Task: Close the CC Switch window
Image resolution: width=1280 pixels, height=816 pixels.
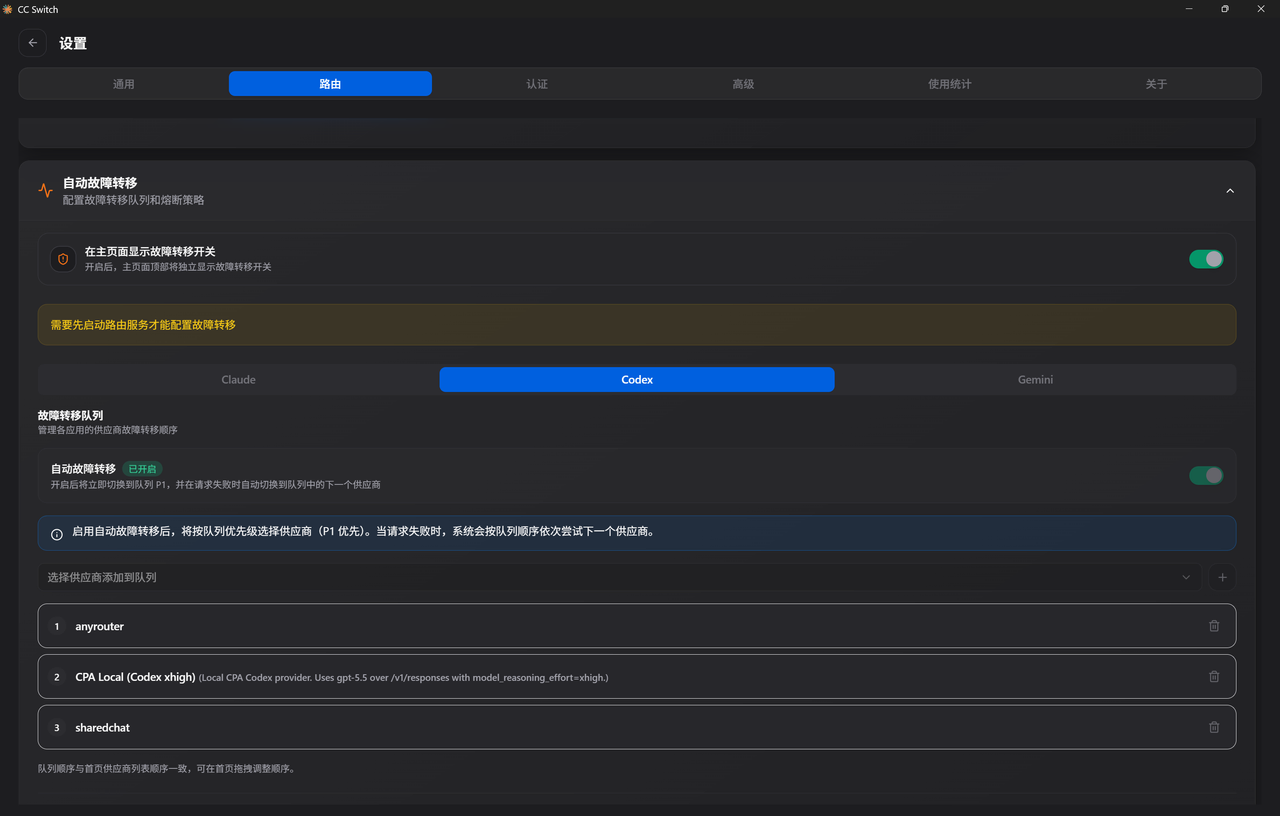Action: 1261,9
